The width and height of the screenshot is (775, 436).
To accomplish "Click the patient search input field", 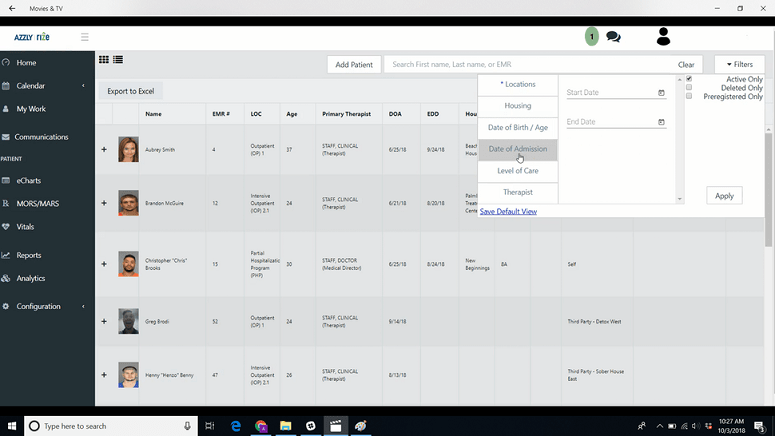I will click(x=529, y=64).
